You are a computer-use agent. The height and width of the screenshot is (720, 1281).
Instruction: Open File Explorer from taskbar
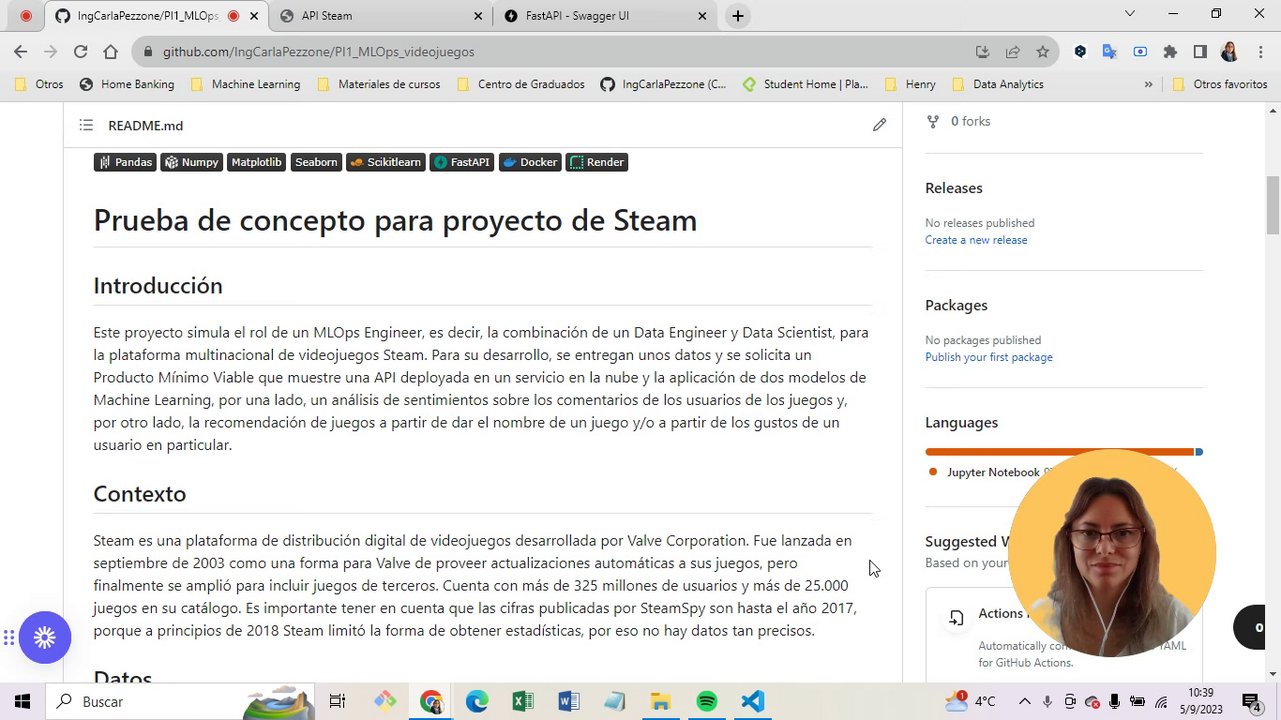coord(660,701)
